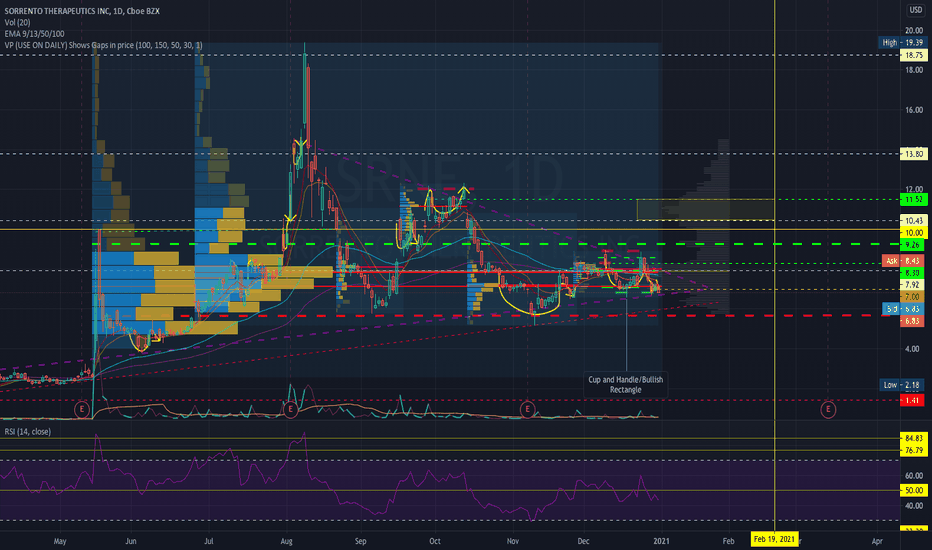
Task: Select the yellow 10.00 price label
Action: [x=914, y=232]
